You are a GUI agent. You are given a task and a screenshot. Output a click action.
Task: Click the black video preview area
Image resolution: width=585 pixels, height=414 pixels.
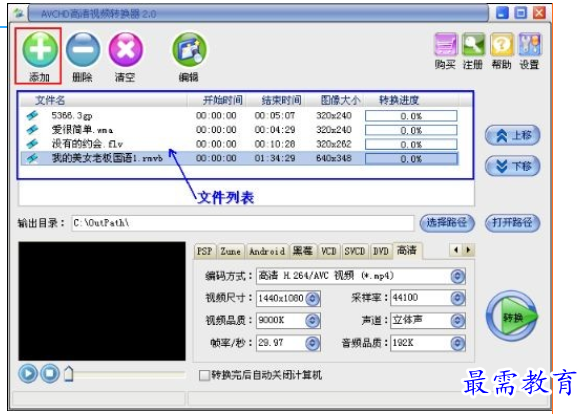(x=102, y=301)
